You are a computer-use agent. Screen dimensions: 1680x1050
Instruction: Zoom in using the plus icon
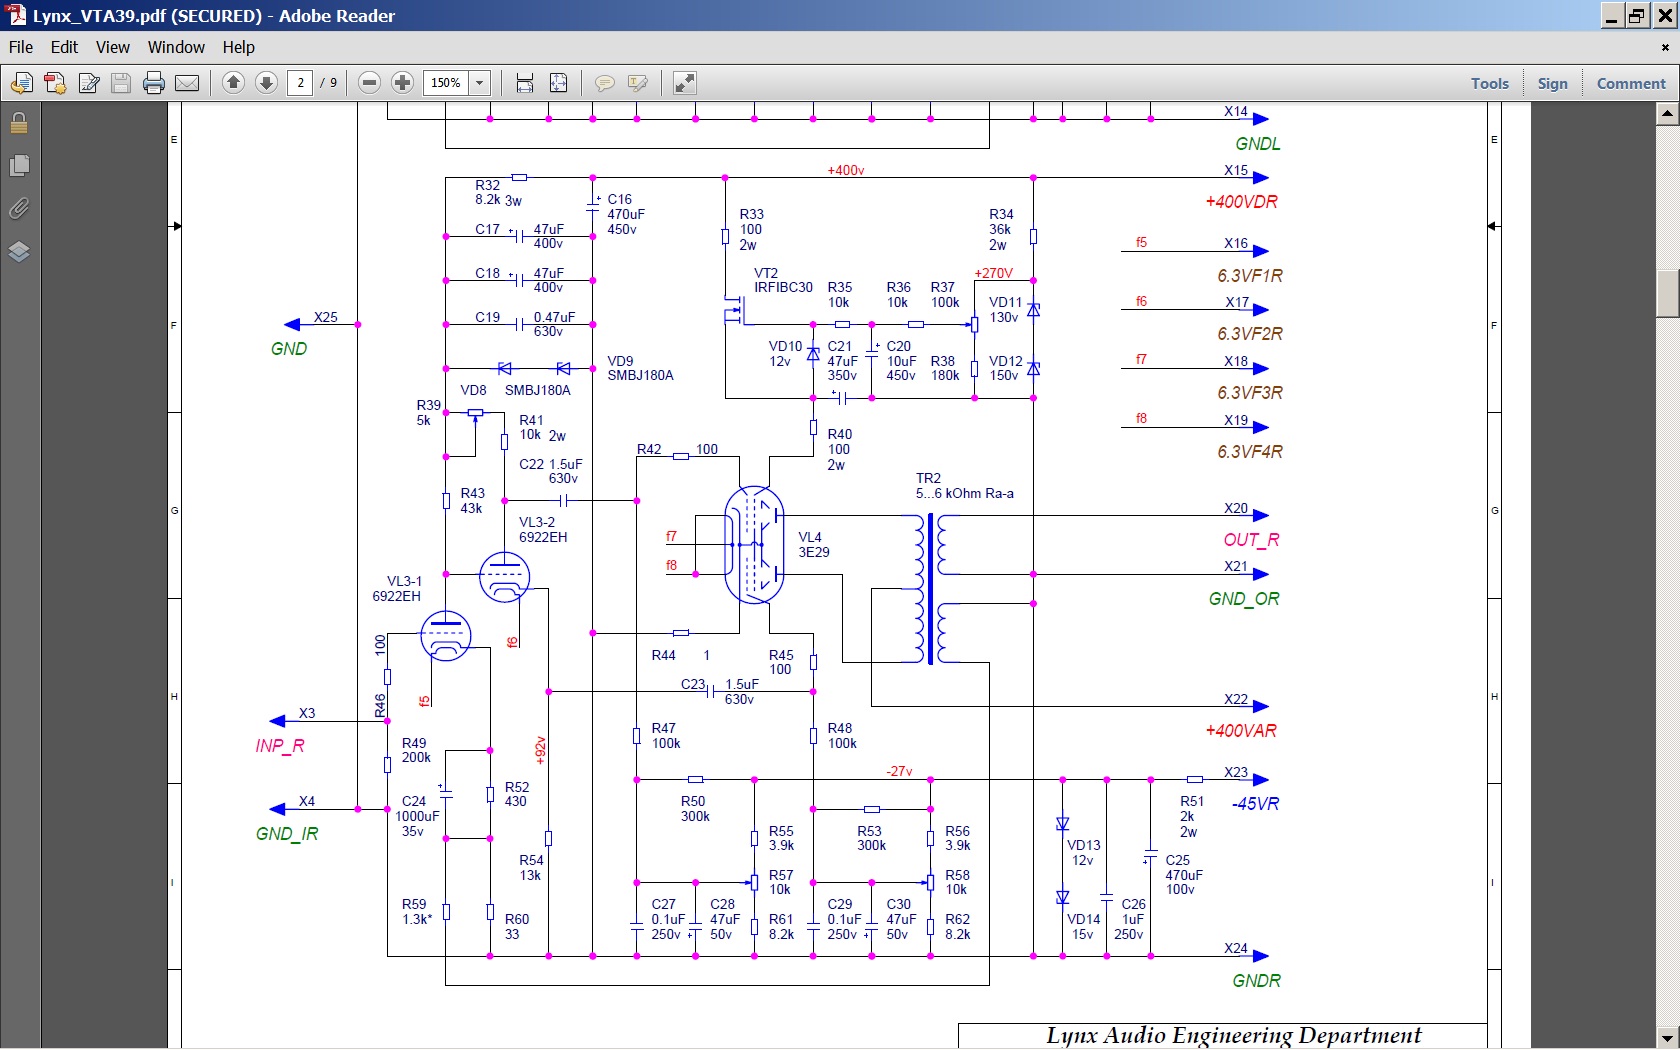[402, 83]
